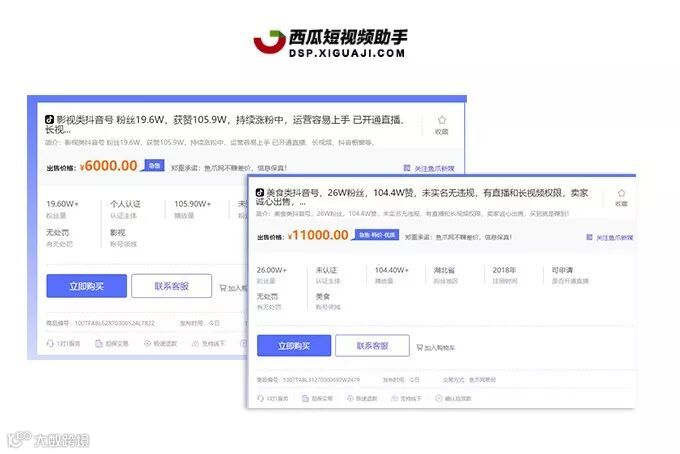
Task: Click the 极速退款 icon in the 影视类 card
Action: [x=147, y=343]
